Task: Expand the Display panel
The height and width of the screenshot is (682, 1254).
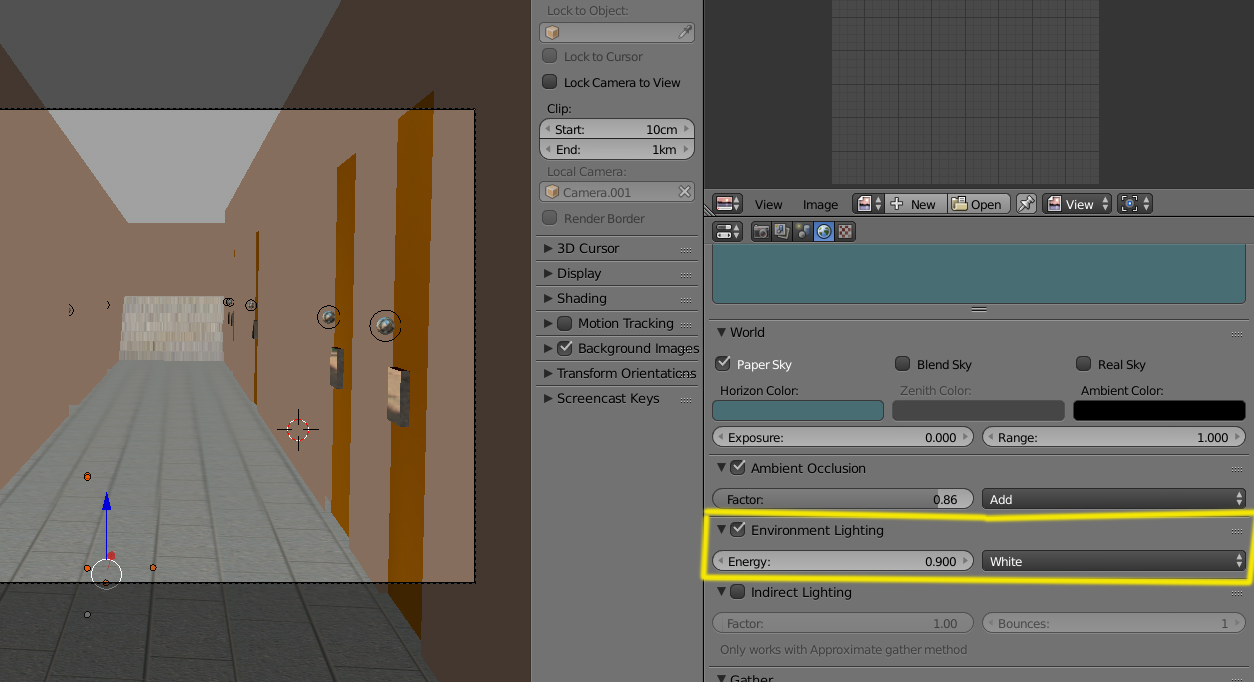Action: (x=547, y=273)
